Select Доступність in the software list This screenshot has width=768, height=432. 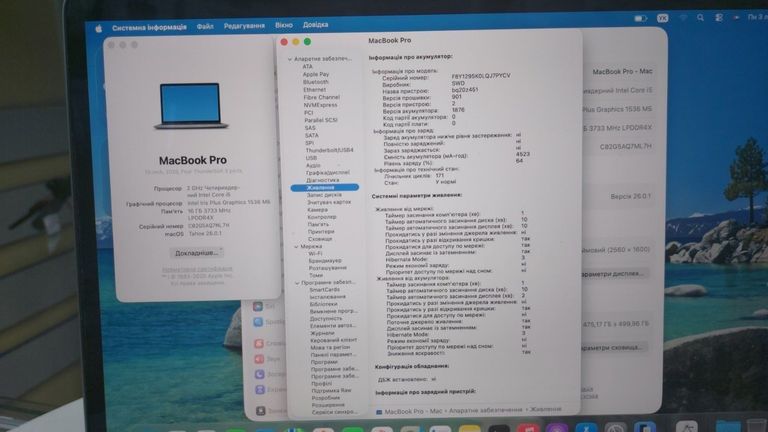(326, 319)
